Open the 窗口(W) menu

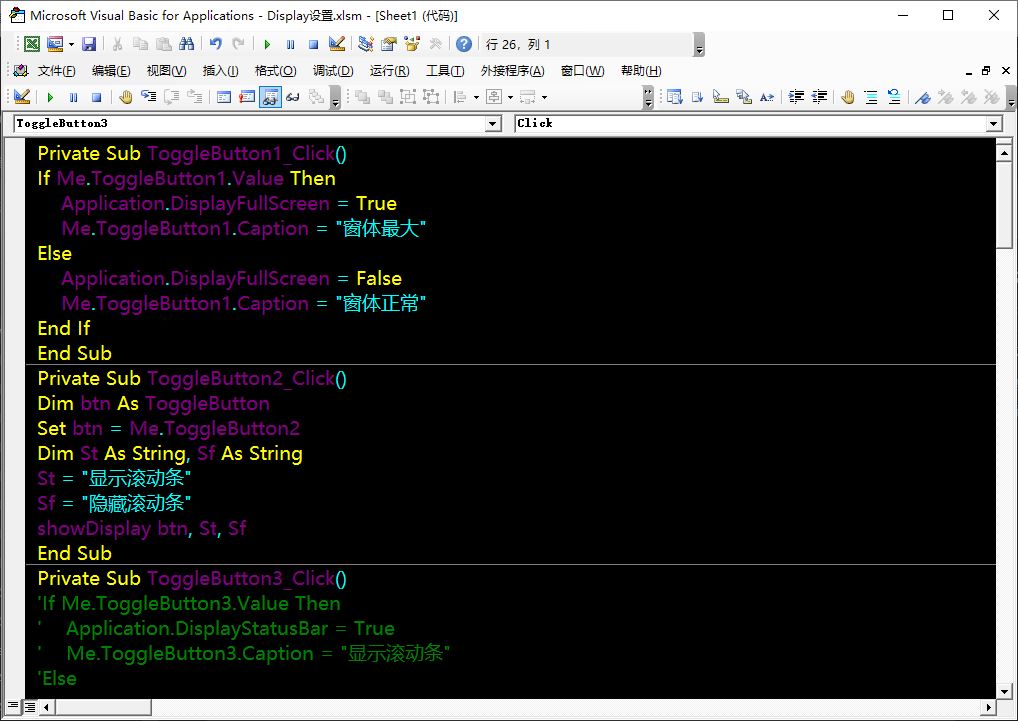point(582,71)
